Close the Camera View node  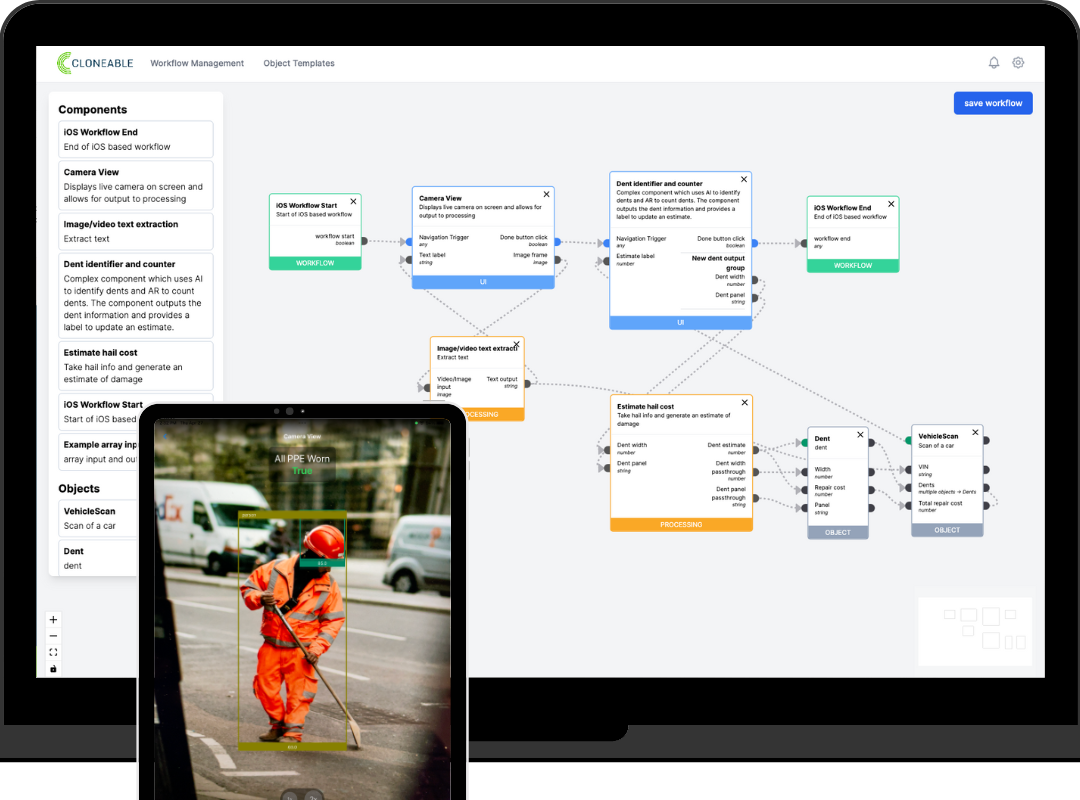[546, 195]
